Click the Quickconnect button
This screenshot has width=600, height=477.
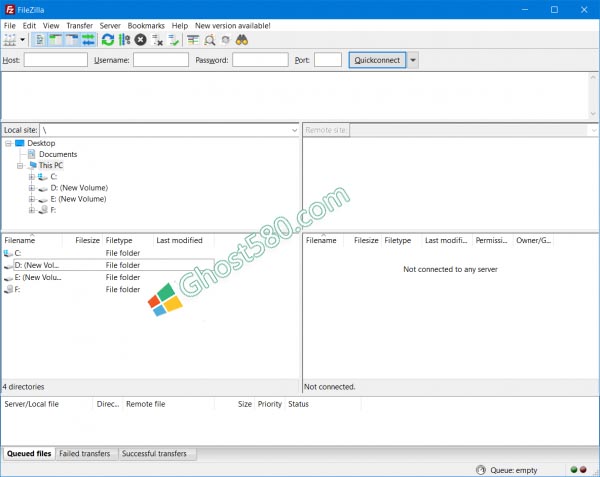pos(377,60)
